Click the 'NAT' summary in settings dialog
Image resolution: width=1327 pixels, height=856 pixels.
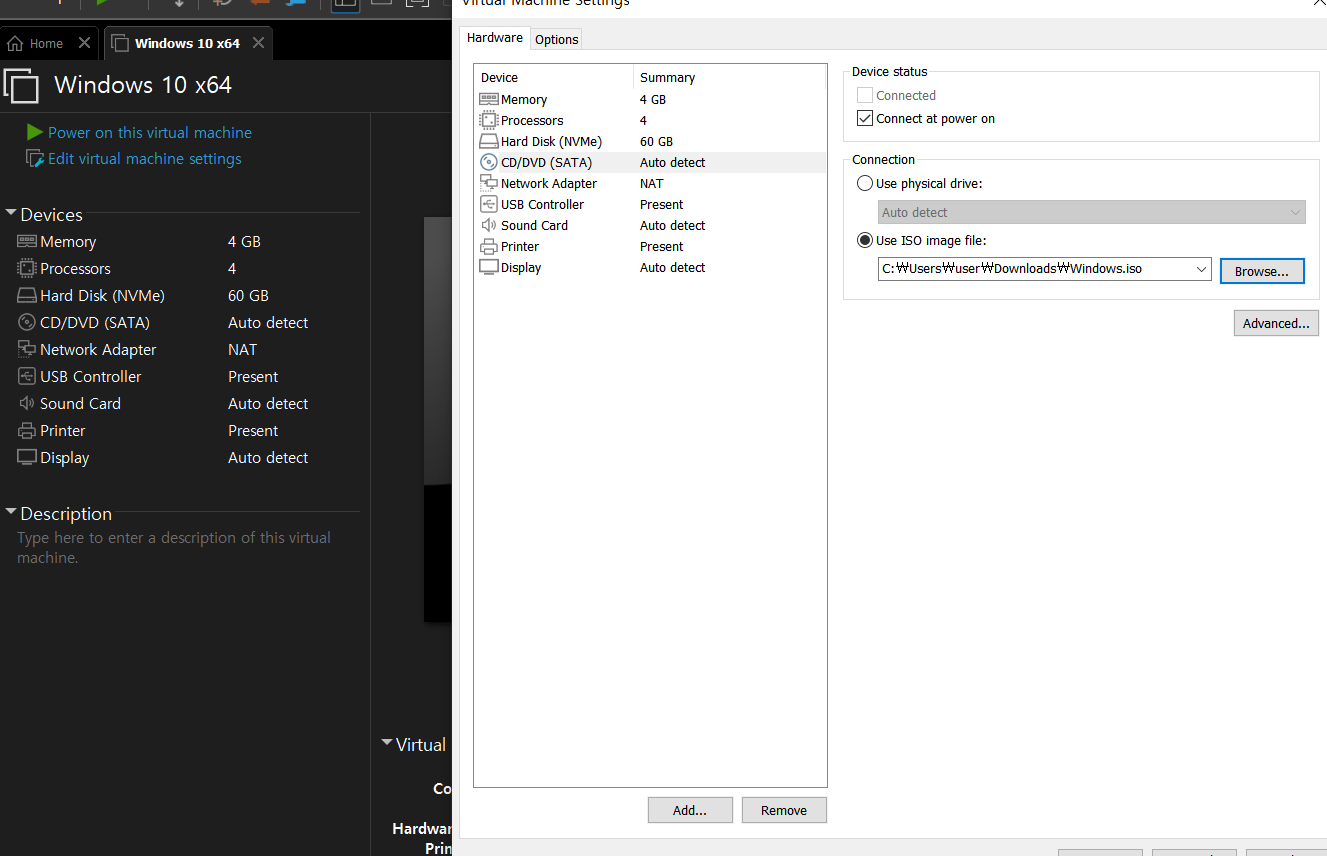pyautogui.click(x=651, y=183)
